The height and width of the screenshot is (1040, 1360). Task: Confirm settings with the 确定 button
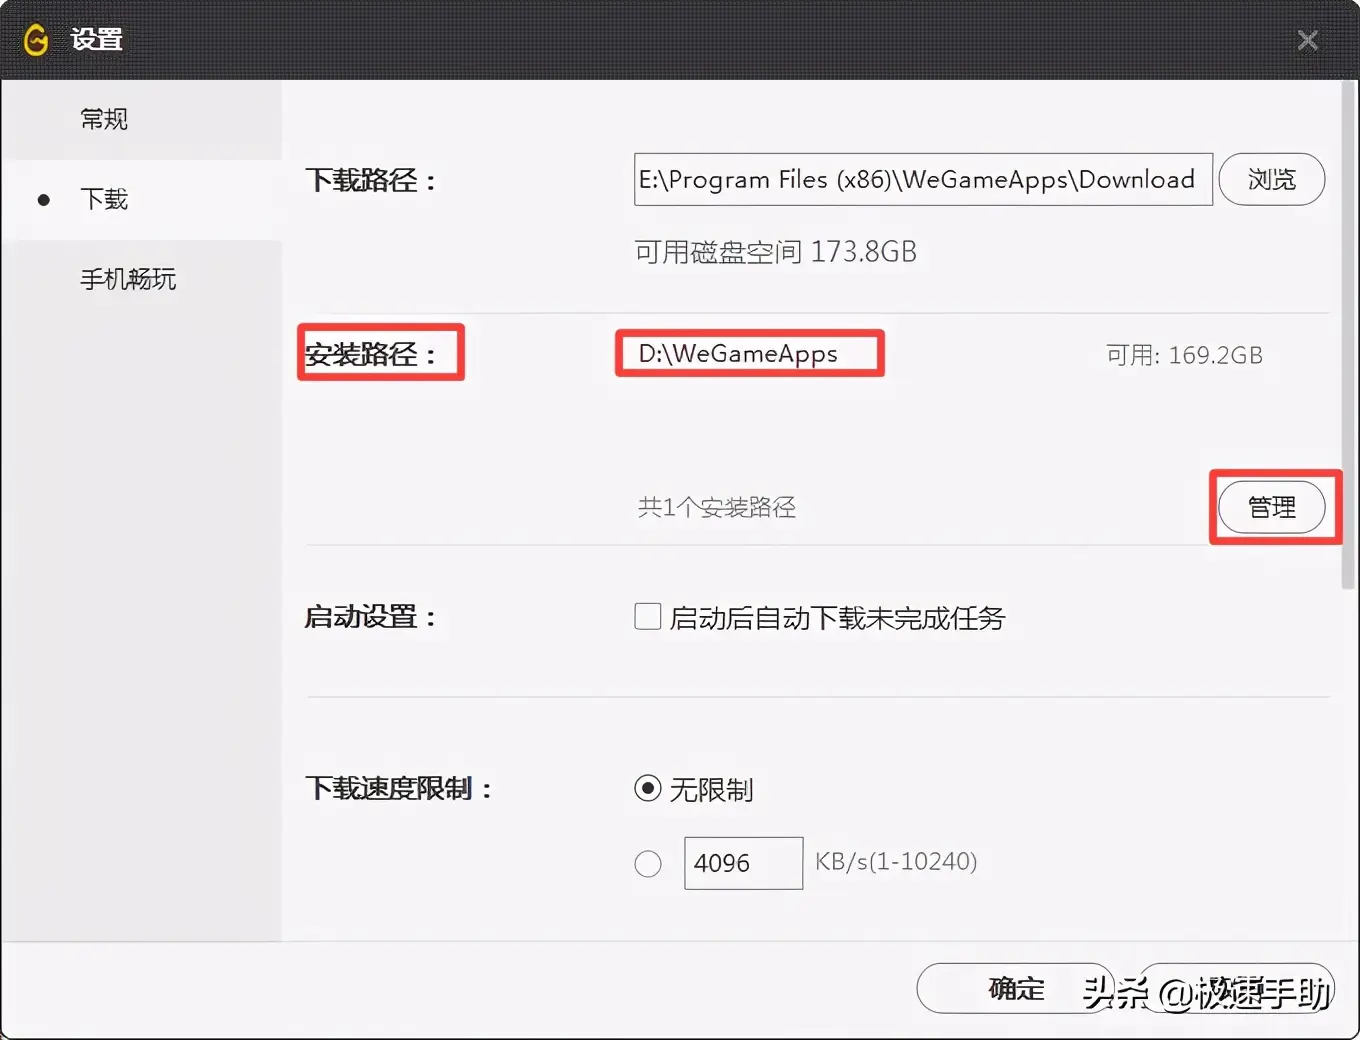tap(1015, 988)
